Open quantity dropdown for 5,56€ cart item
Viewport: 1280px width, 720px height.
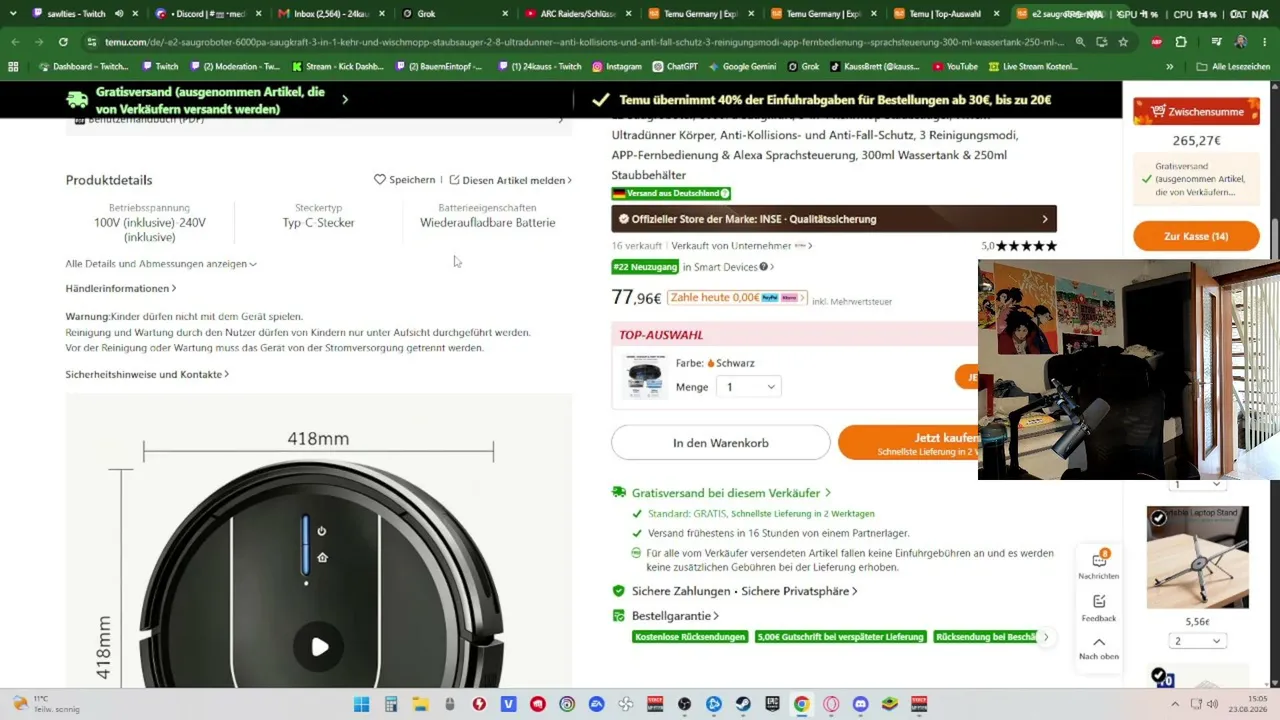pos(1197,641)
